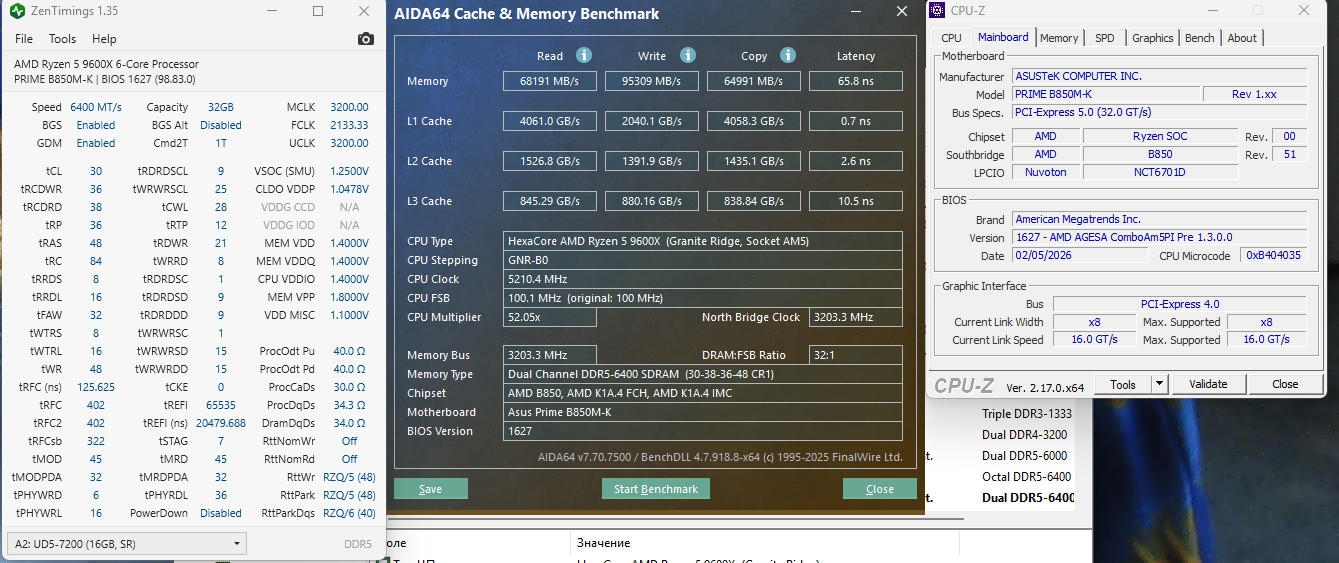Click Start Benchmark in AIDA64
1339x563 pixels.
coord(656,489)
